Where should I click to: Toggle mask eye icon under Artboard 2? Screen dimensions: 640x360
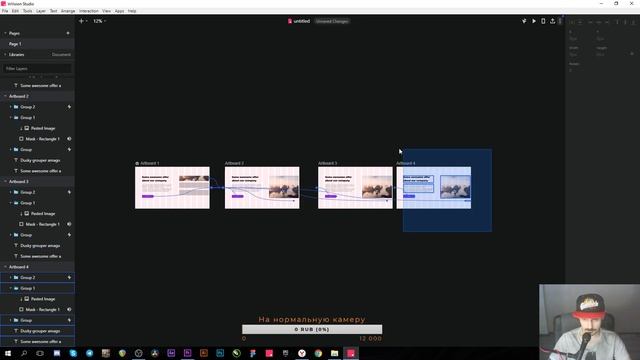click(69, 139)
